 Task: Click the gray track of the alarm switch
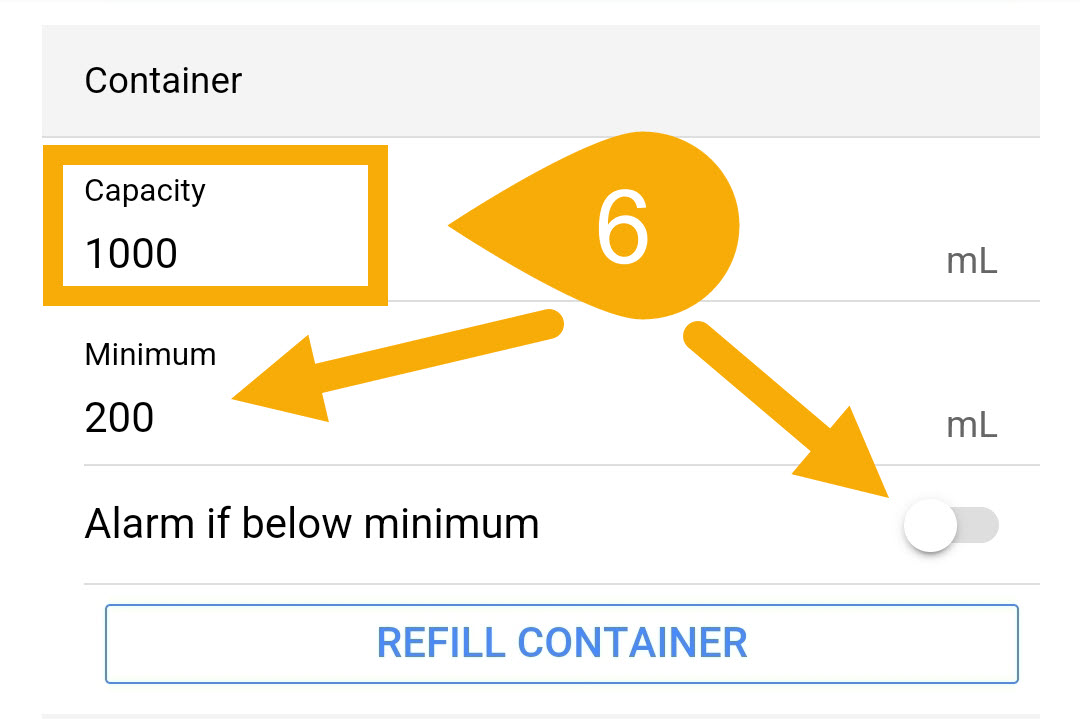pos(980,525)
